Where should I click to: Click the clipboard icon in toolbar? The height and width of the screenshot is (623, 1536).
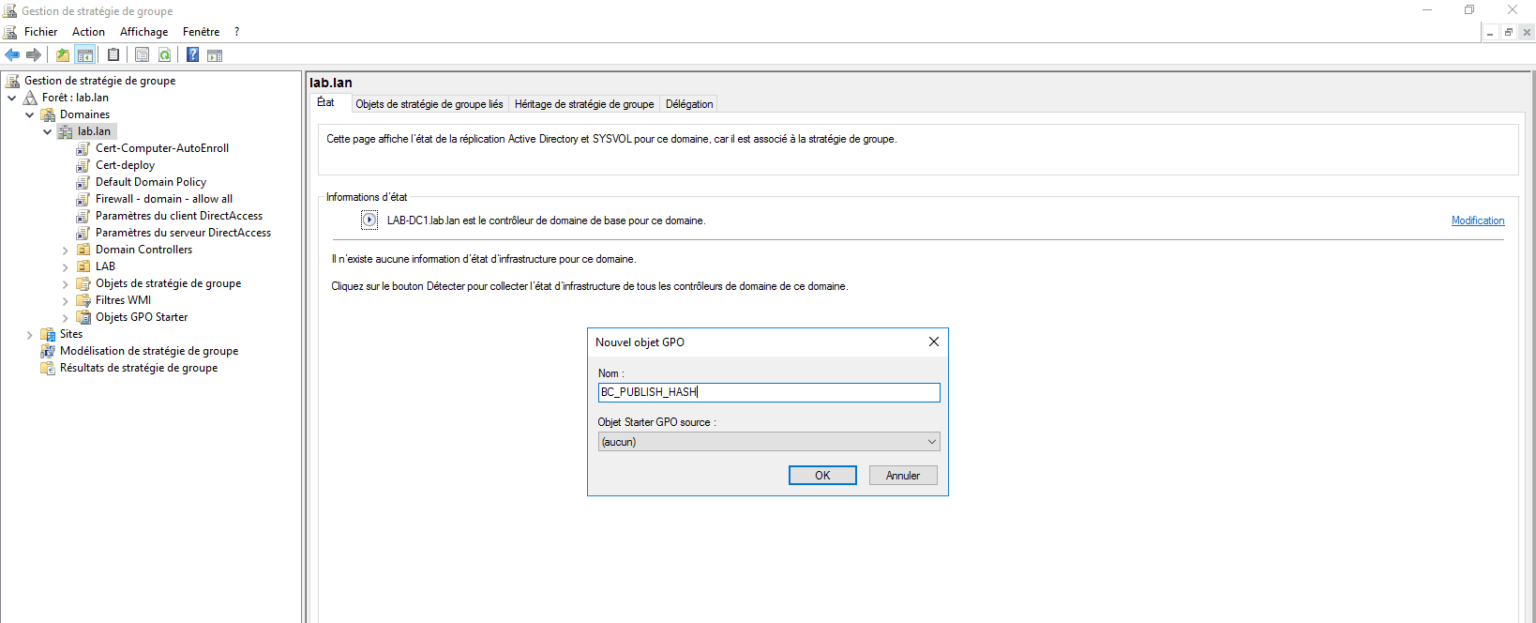coord(114,55)
